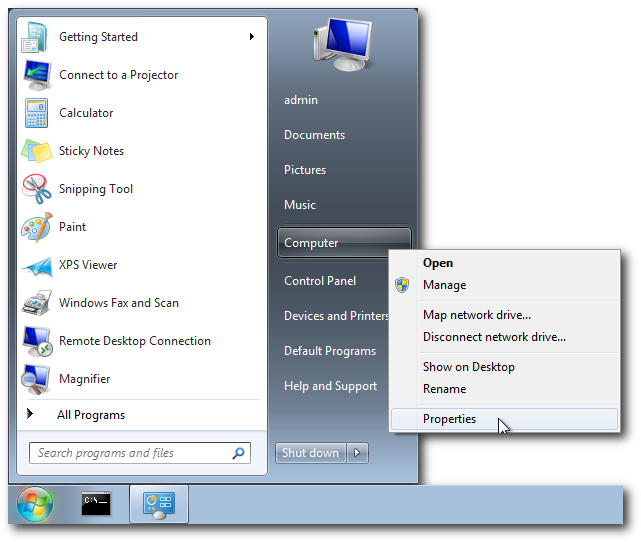Click the Shut down button

point(311,453)
